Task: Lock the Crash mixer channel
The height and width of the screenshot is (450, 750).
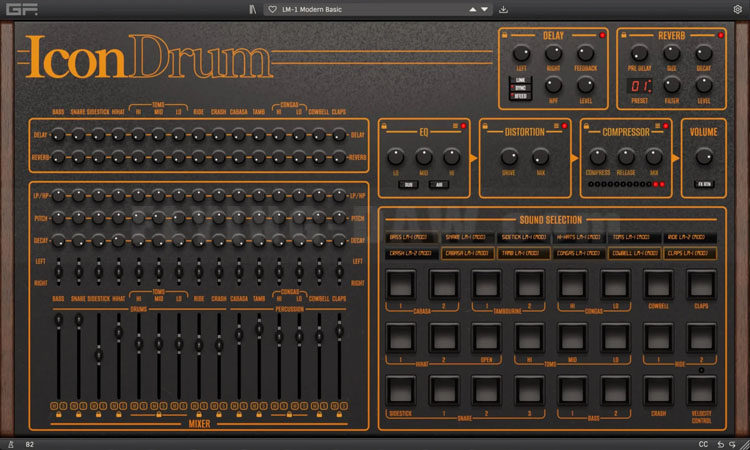Action: [x=219, y=414]
